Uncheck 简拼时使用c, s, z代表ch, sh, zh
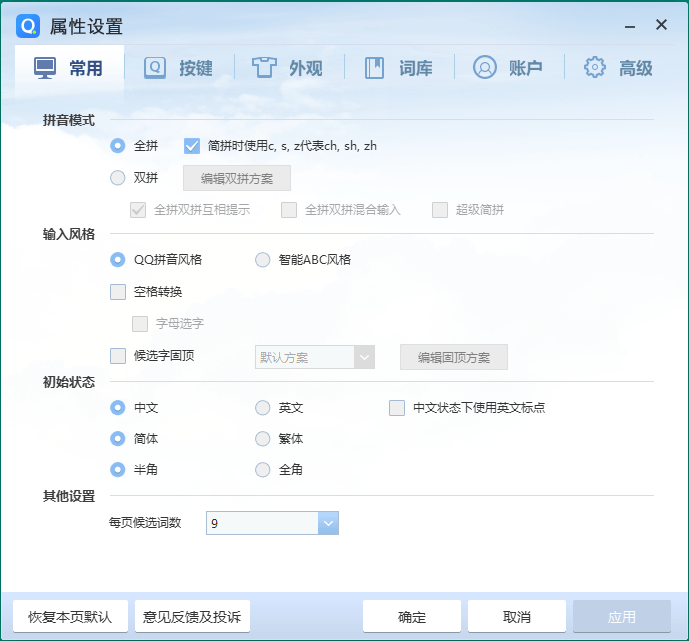The height and width of the screenshot is (641, 689). [x=192, y=146]
